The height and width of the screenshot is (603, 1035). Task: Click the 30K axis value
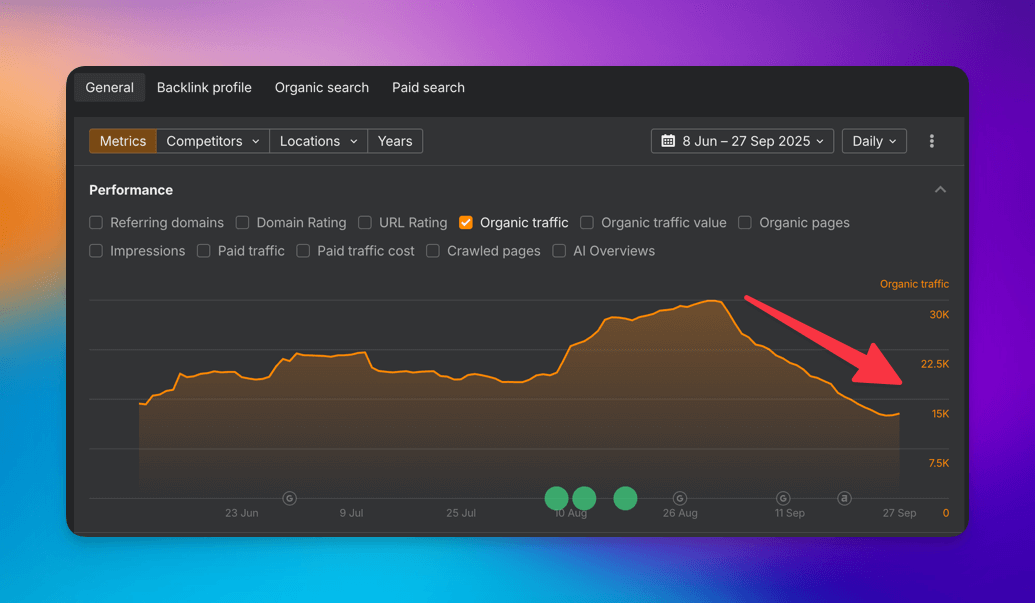point(939,315)
